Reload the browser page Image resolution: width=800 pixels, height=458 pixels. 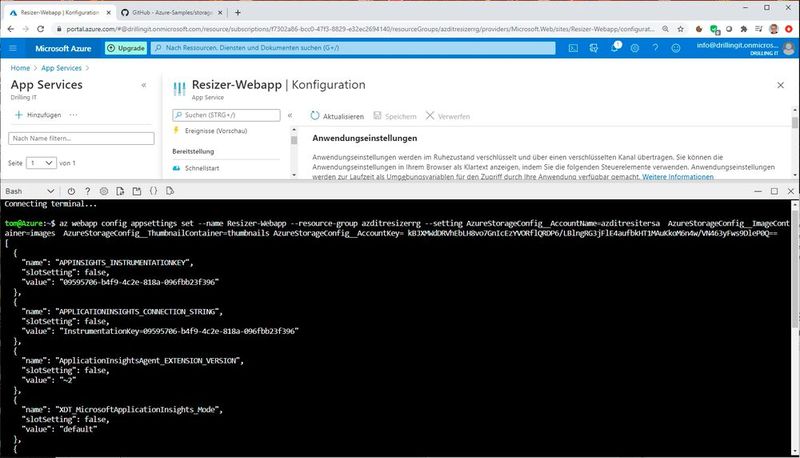tap(41, 29)
